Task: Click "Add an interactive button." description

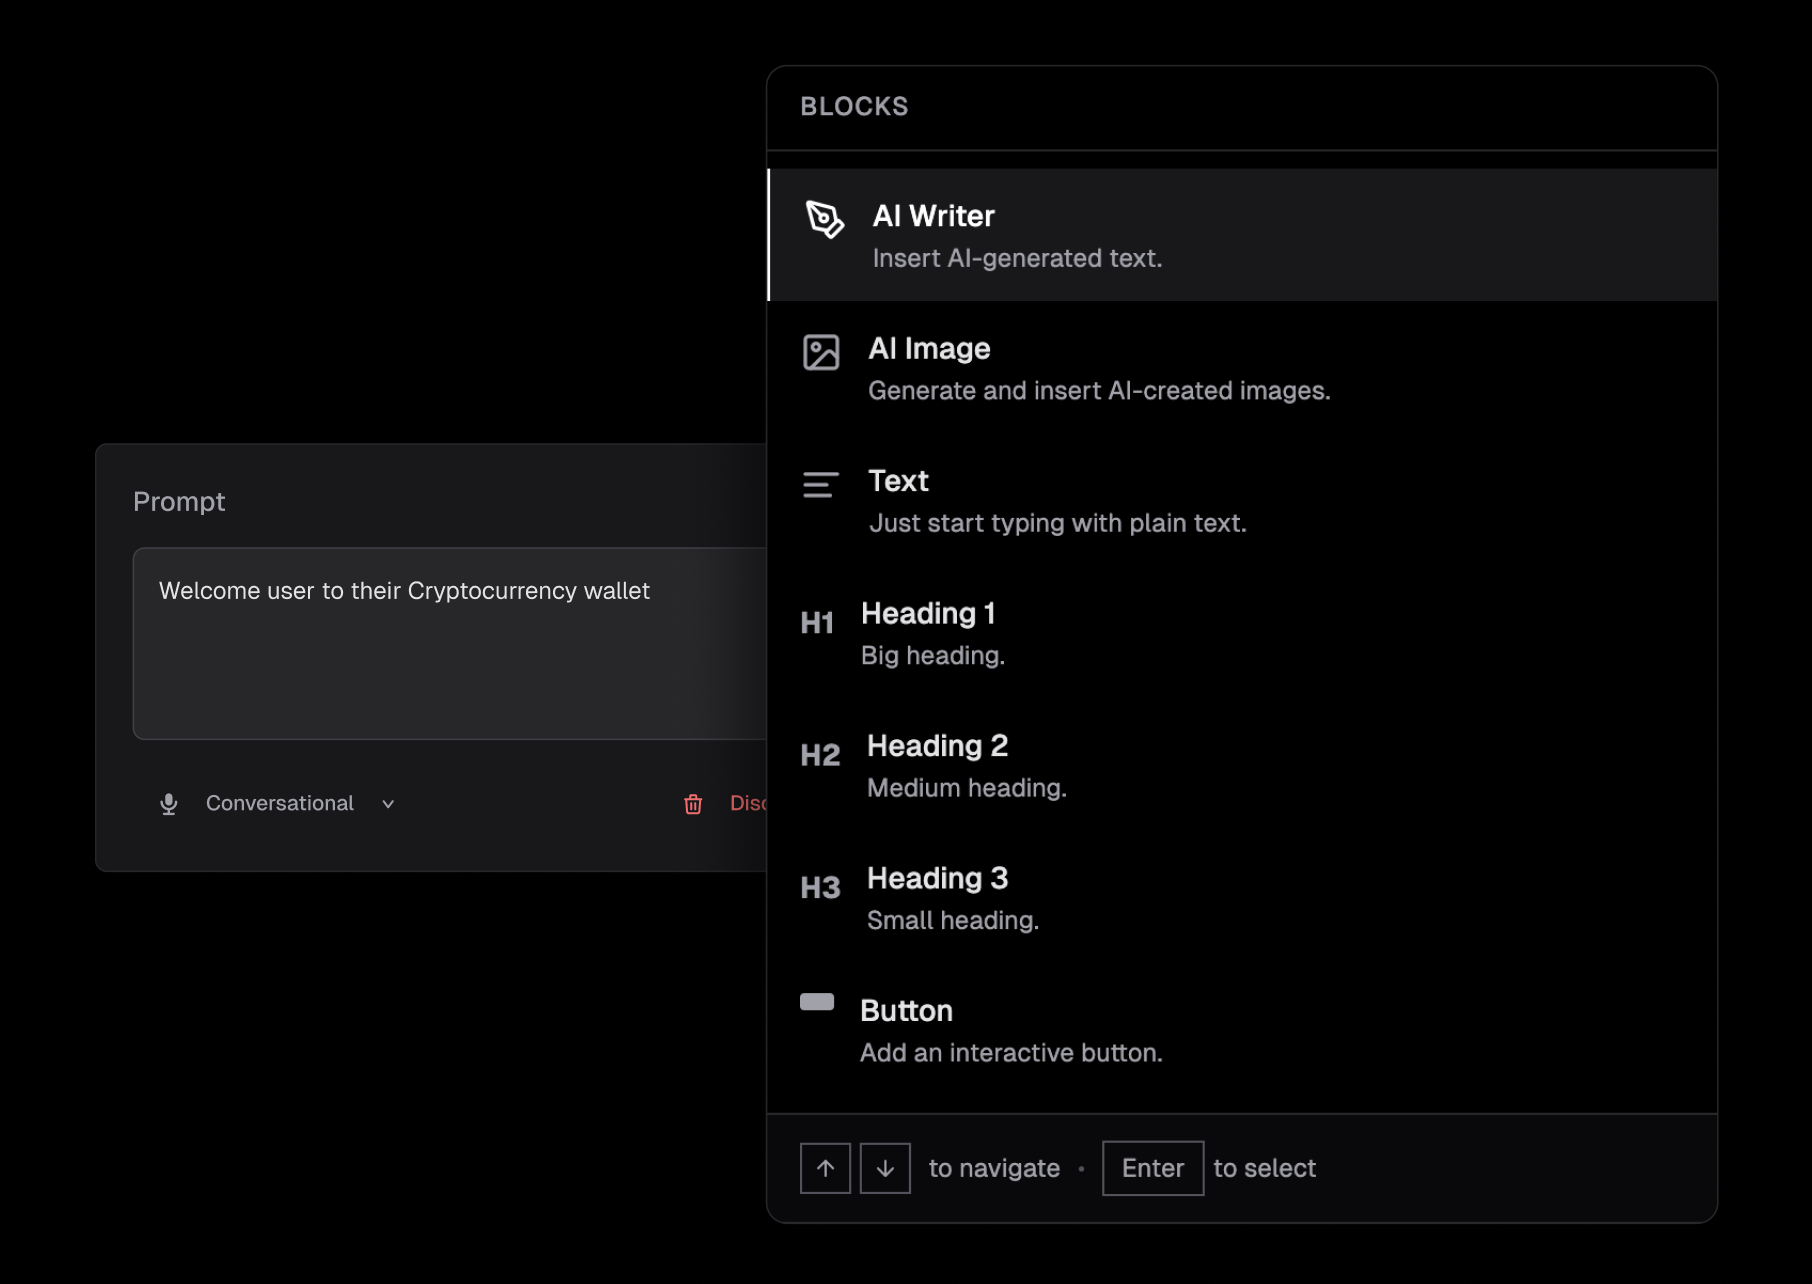Action: (1011, 1053)
